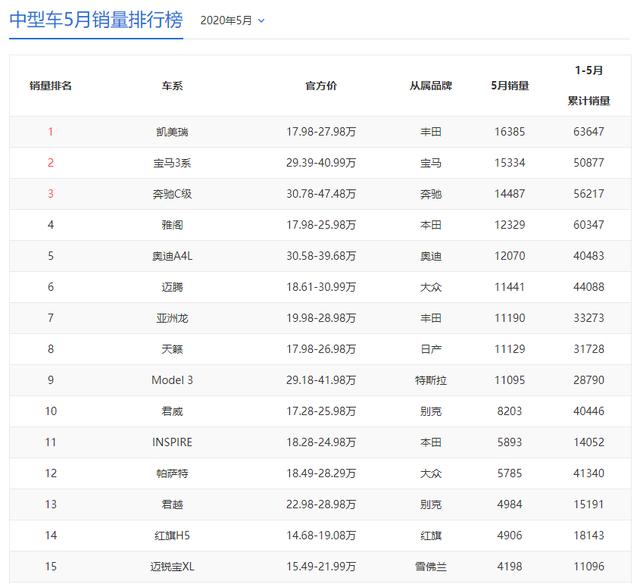Click the cumulative sales value 60347
Screen dimensions: 640x584
click(x=589, y=225)
